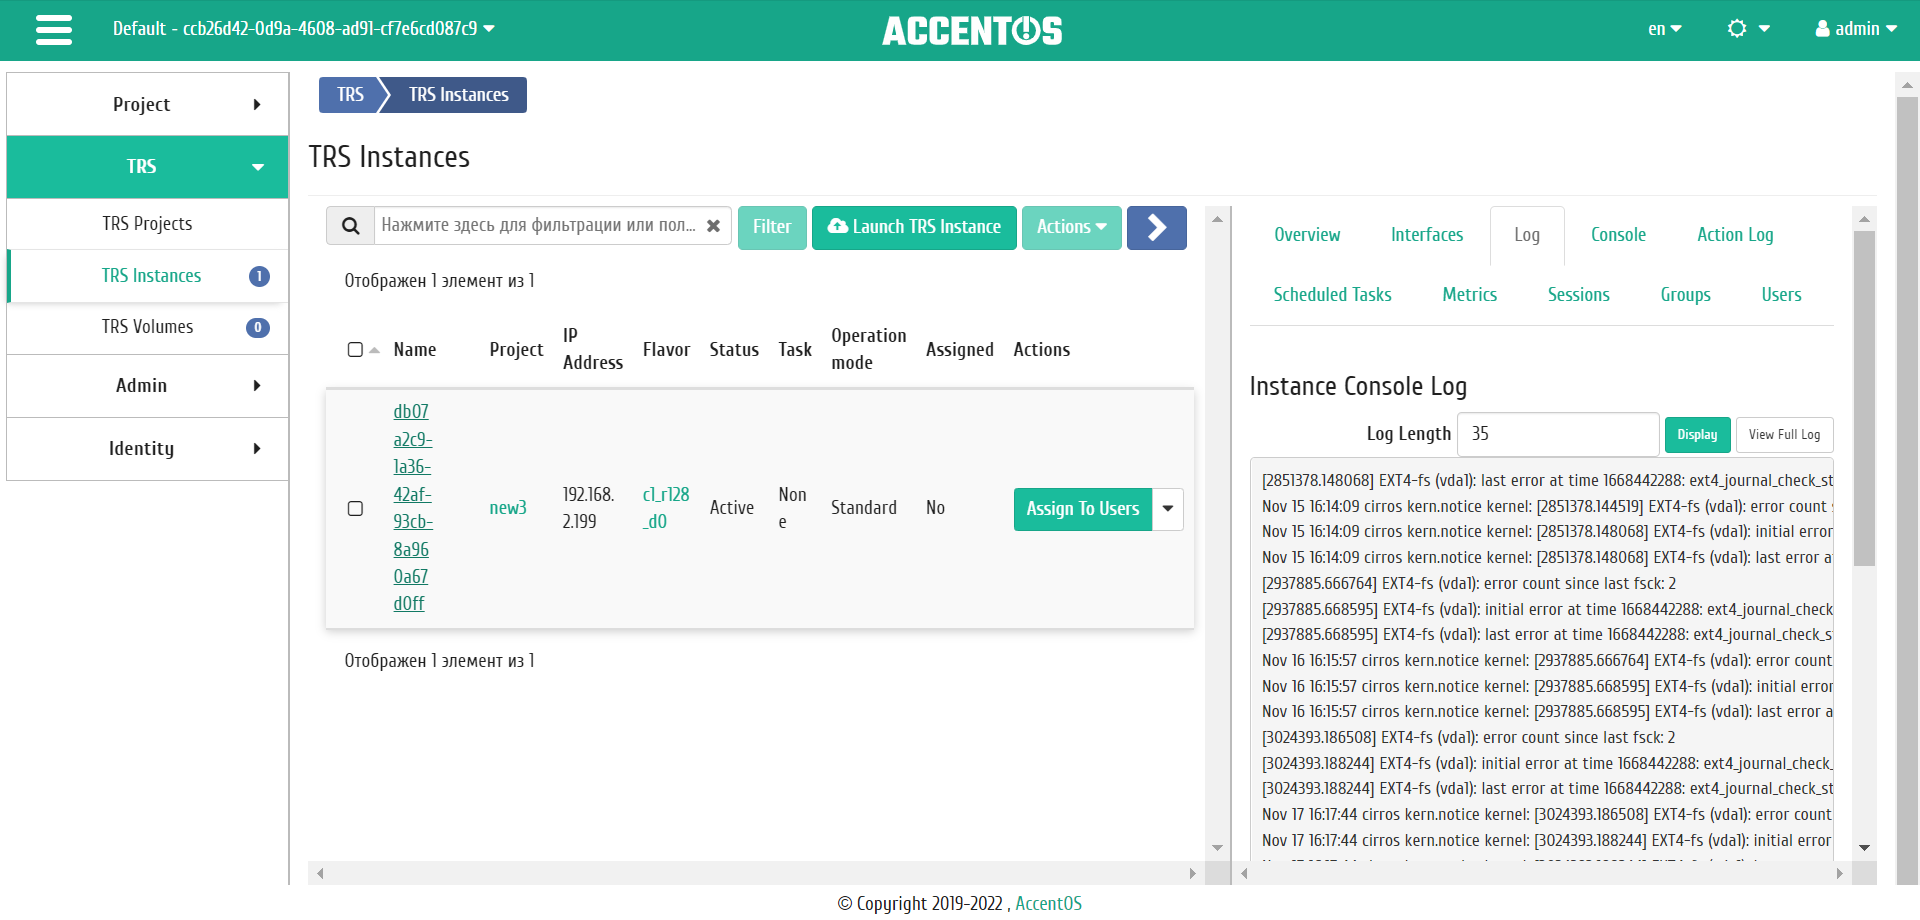Check the db07a2c9 instance row checkbox

point(355,508)
